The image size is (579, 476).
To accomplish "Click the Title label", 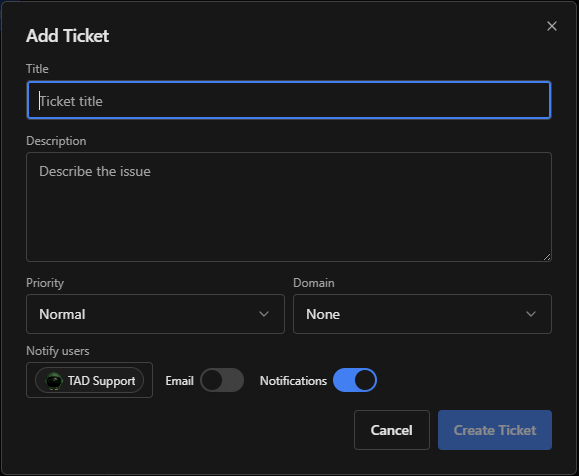I will click(37, 69).
